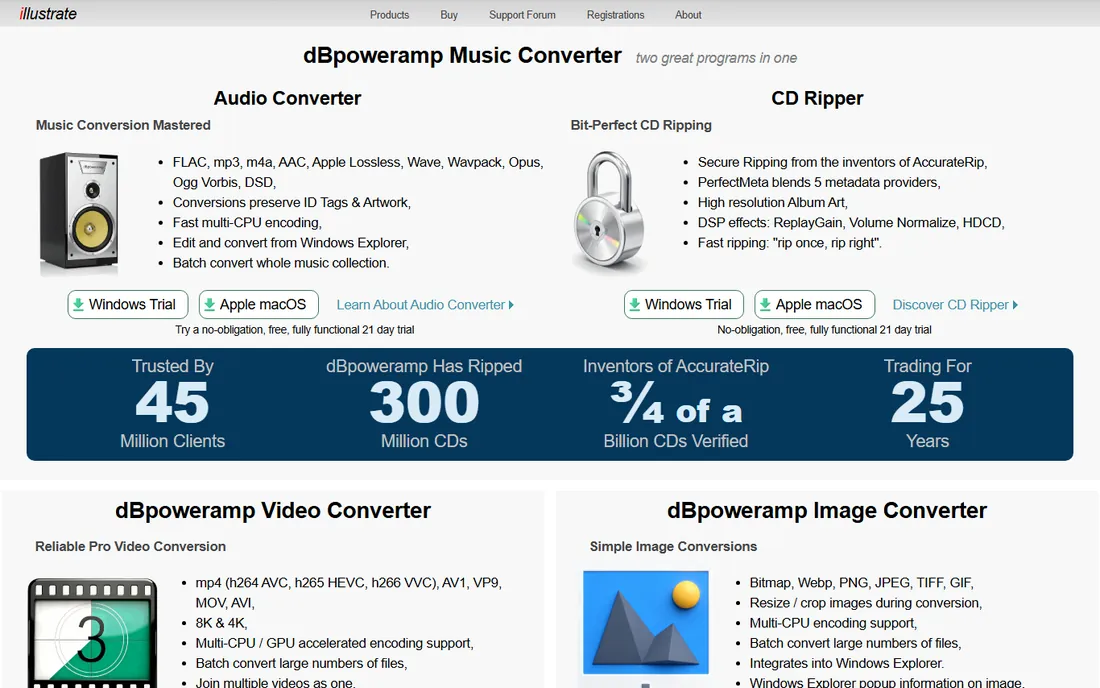Click 'Try a no-obligation, free' trial note

tap(295, 330)
